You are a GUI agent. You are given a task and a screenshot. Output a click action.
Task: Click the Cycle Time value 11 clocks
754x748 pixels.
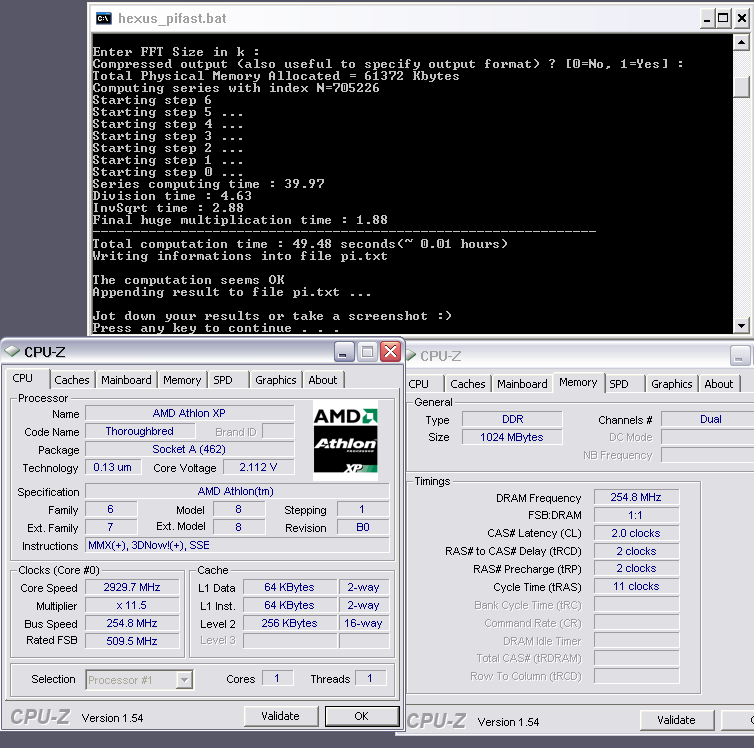pos(636,586)
